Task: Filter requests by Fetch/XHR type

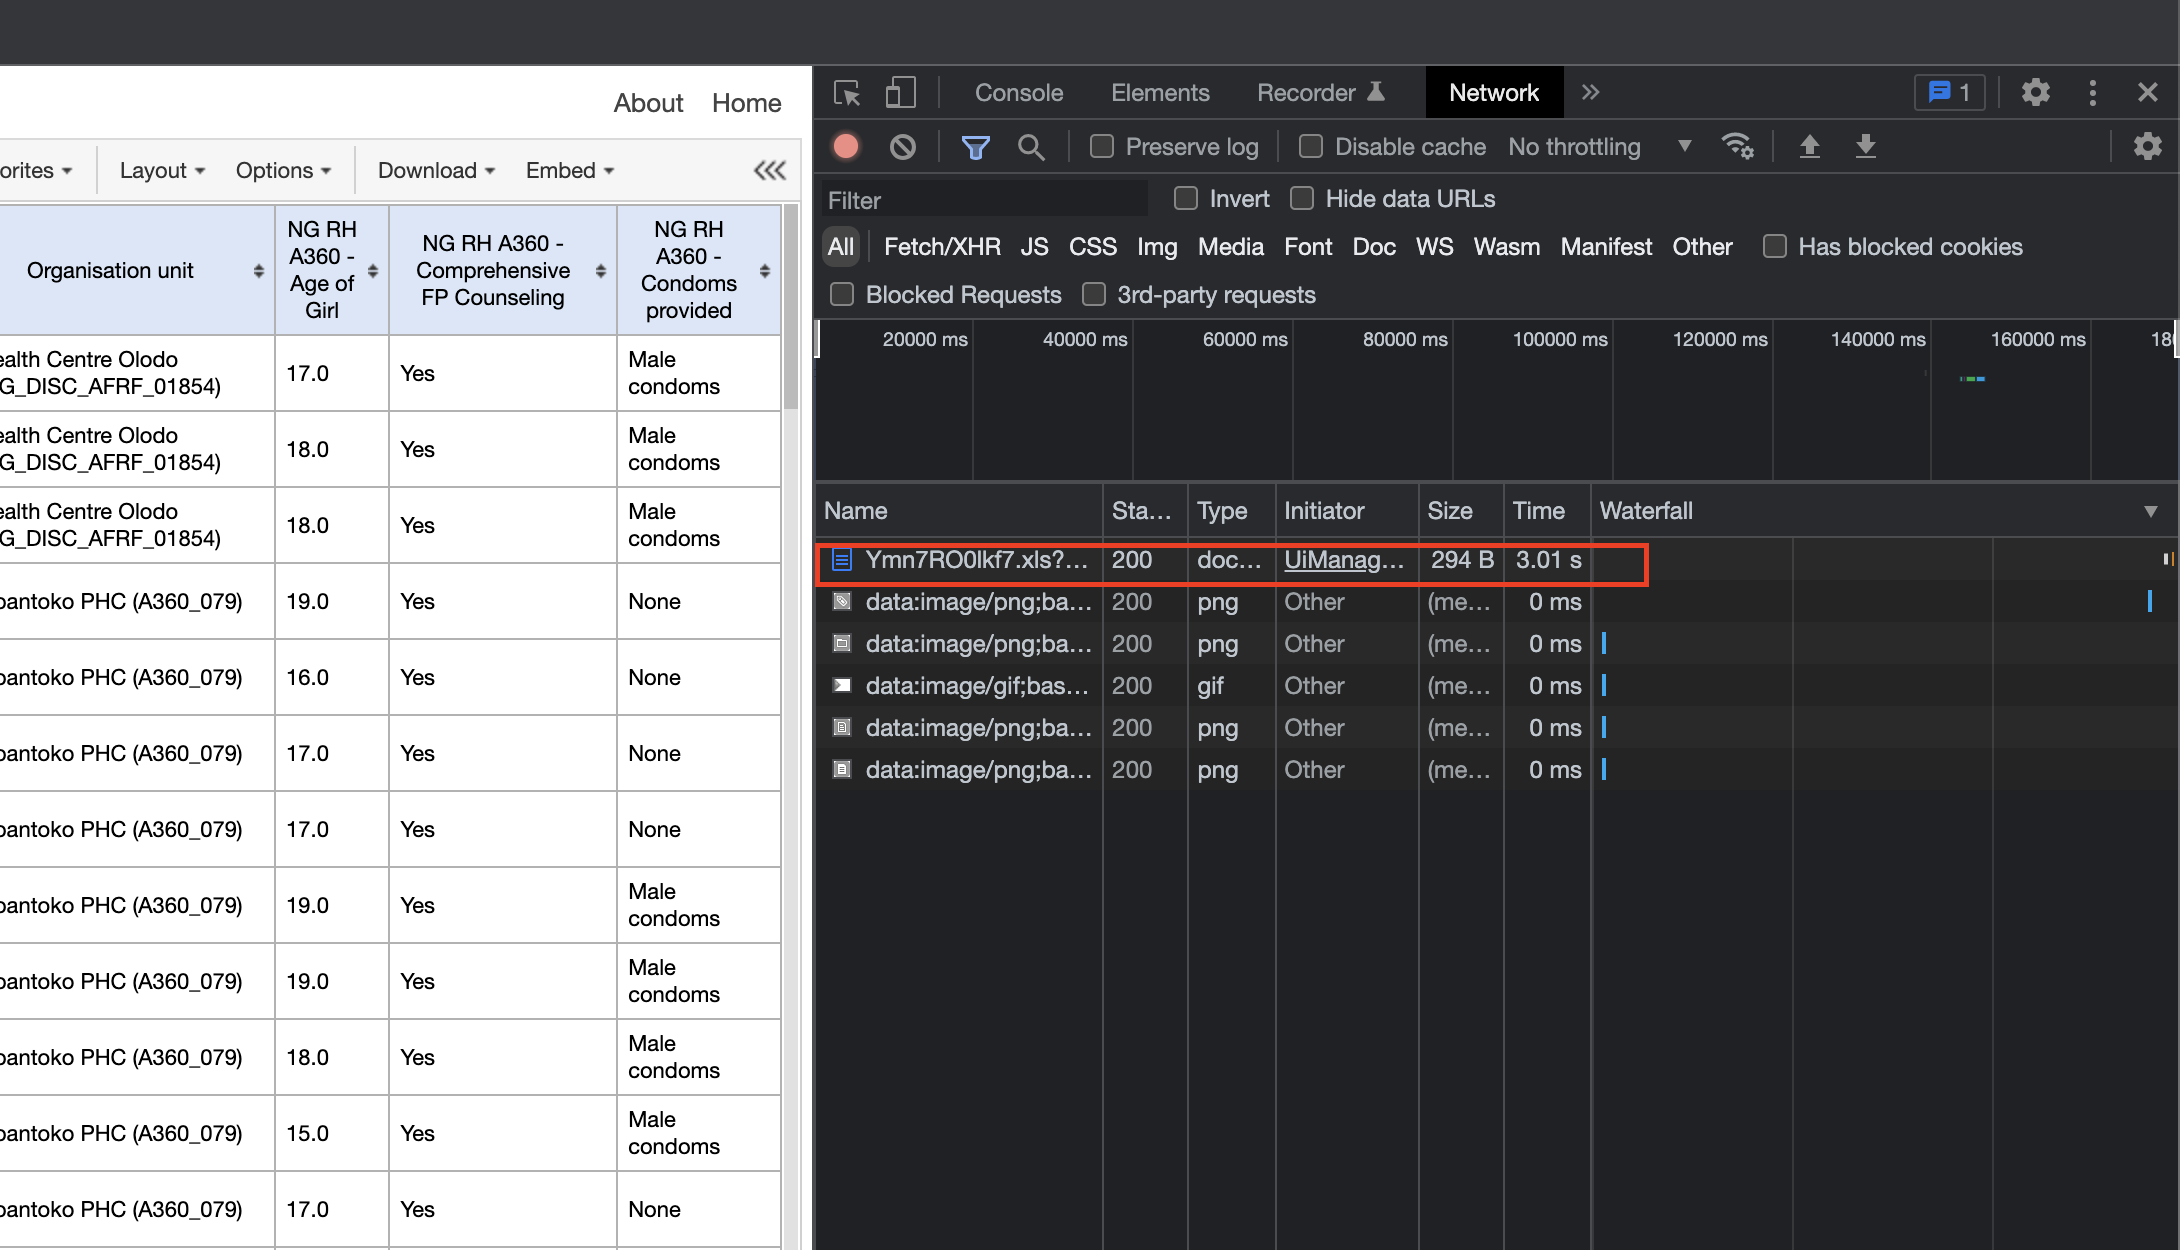Action: coord(941,247)
